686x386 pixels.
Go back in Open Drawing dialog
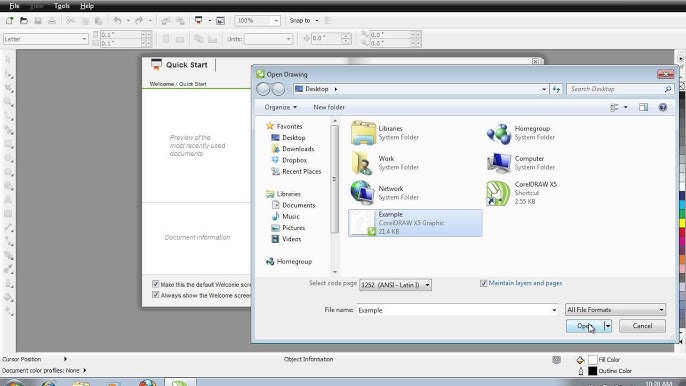(x=263, y=89)
